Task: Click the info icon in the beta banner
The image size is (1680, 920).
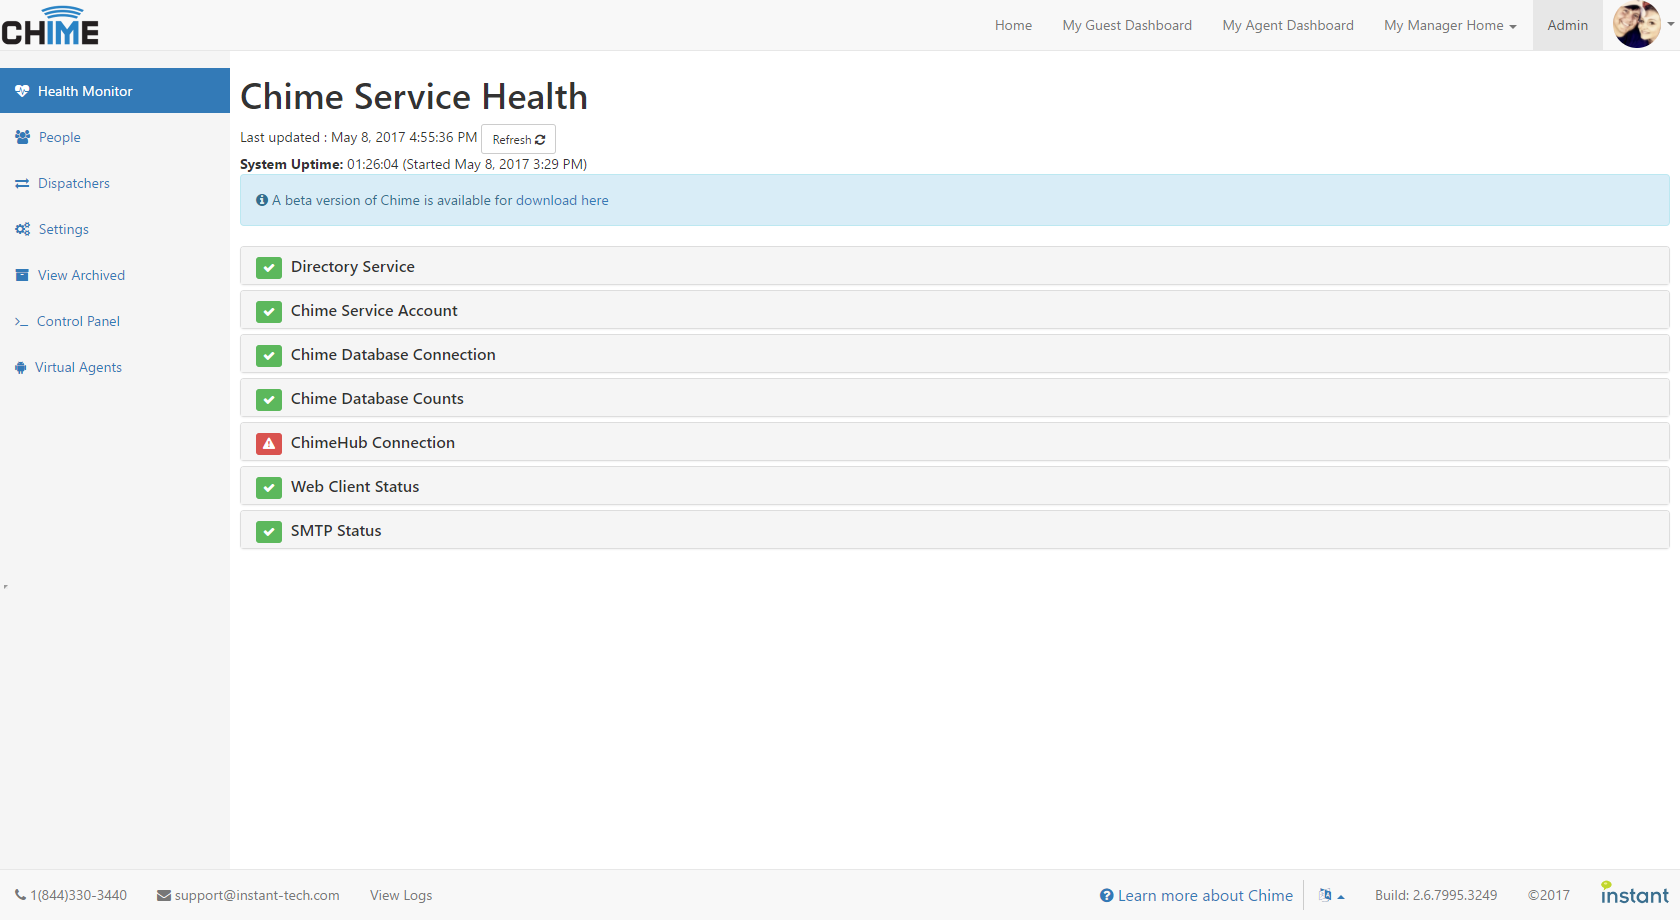Action: coord(262,200)
